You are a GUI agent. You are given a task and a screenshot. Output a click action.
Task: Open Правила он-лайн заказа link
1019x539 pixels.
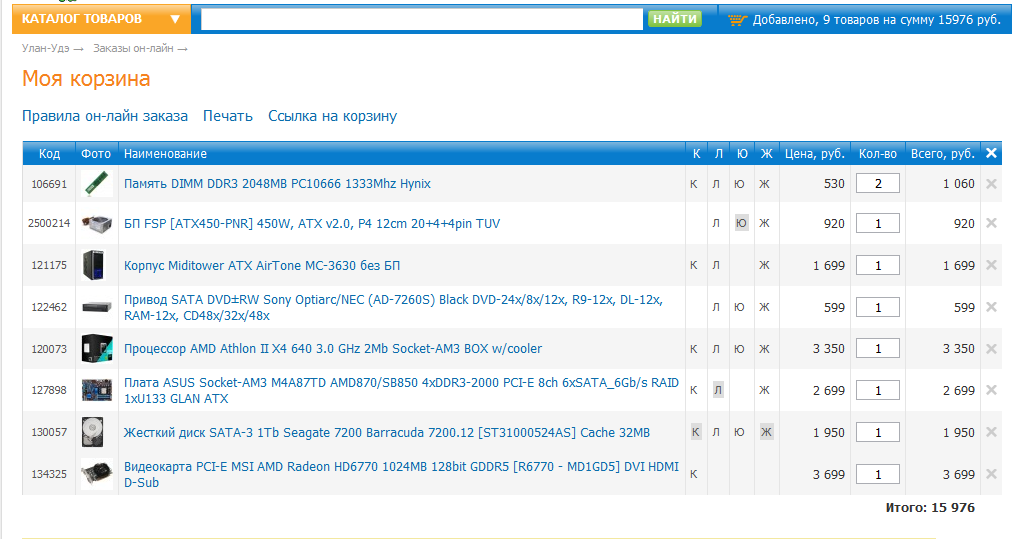point(105,116)
